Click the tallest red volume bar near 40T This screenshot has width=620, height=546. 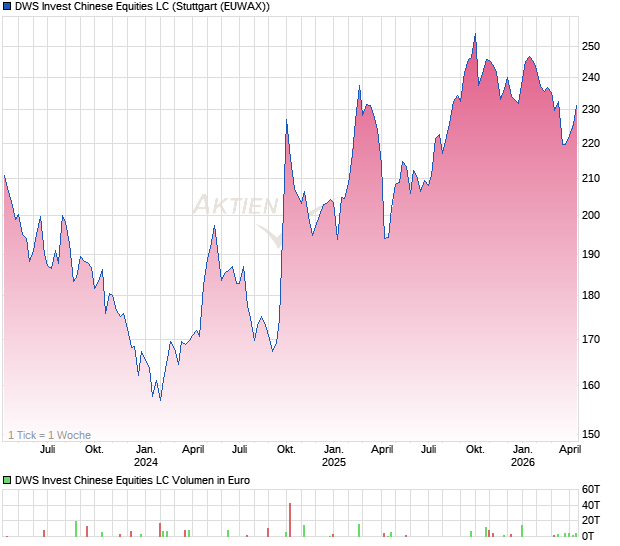(290, 520)
